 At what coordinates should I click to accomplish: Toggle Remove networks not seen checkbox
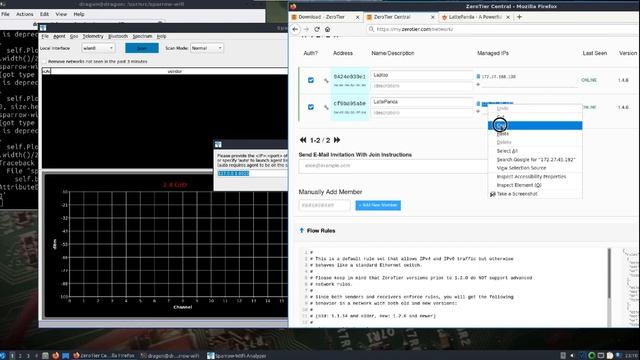[44, 62]
